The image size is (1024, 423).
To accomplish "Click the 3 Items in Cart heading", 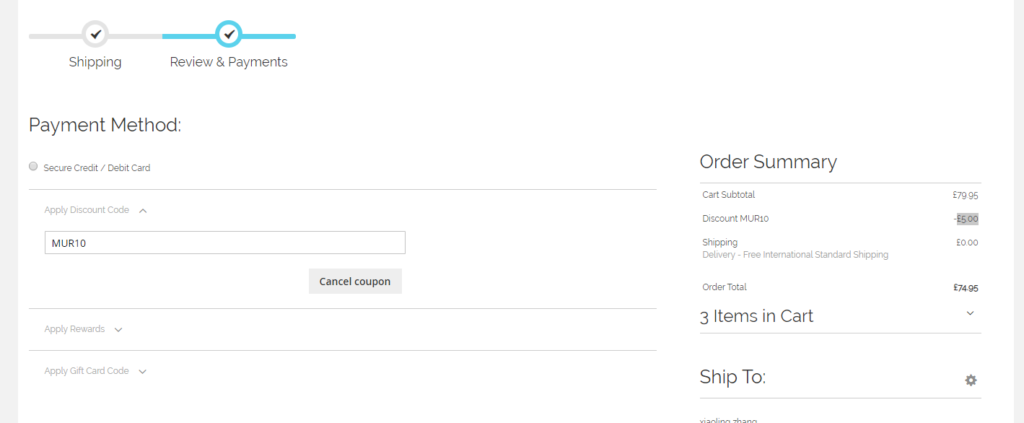I will 756,316.
